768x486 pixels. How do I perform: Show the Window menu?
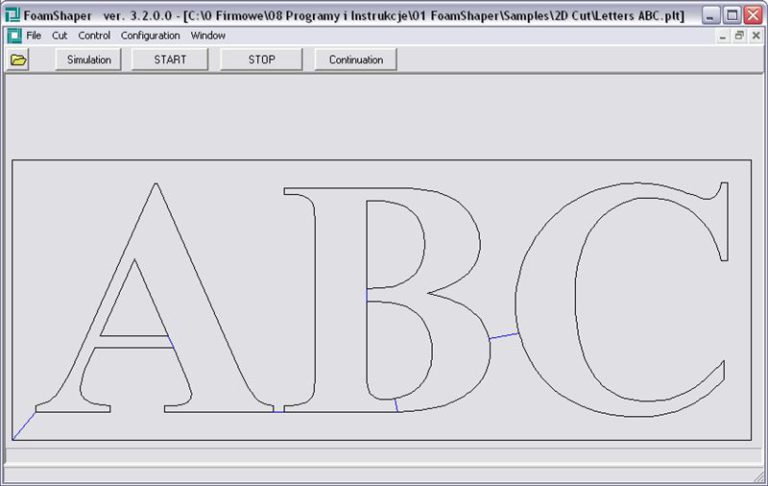[208, 36]
